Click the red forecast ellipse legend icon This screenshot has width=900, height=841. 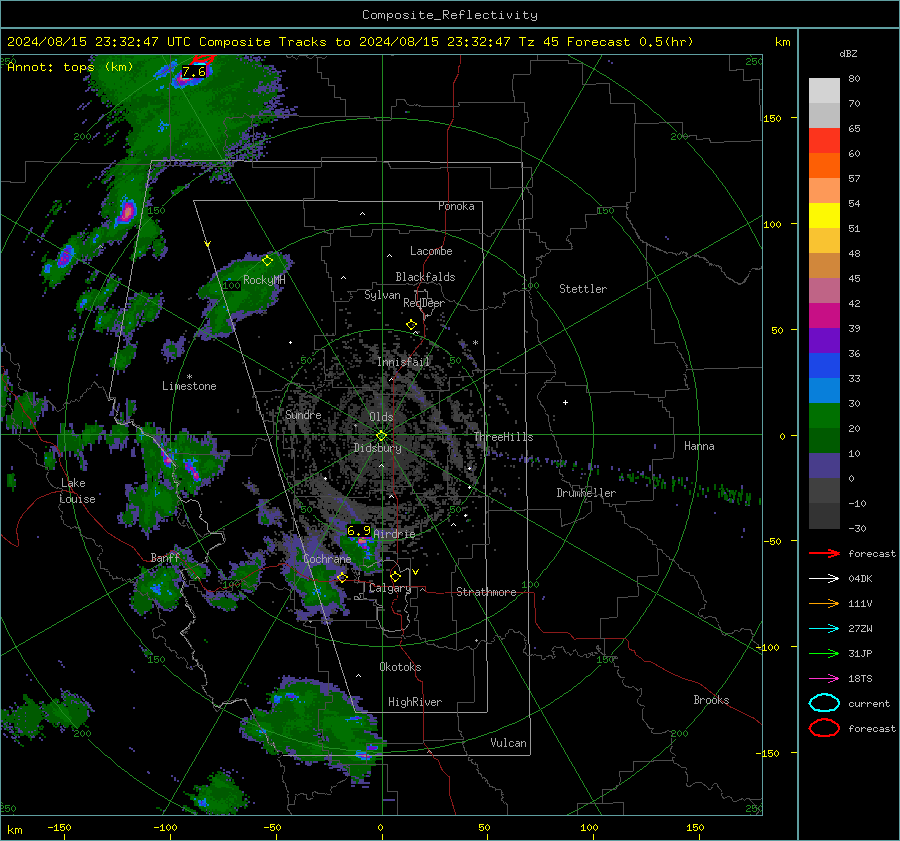tap(824, 728)
